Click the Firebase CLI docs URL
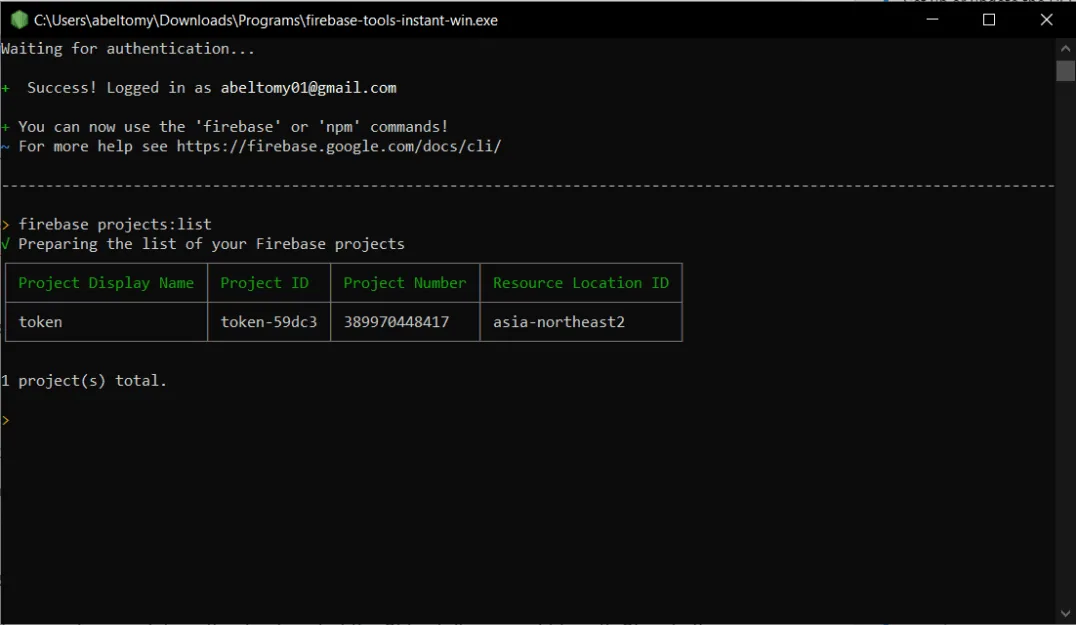 (339, 146)
